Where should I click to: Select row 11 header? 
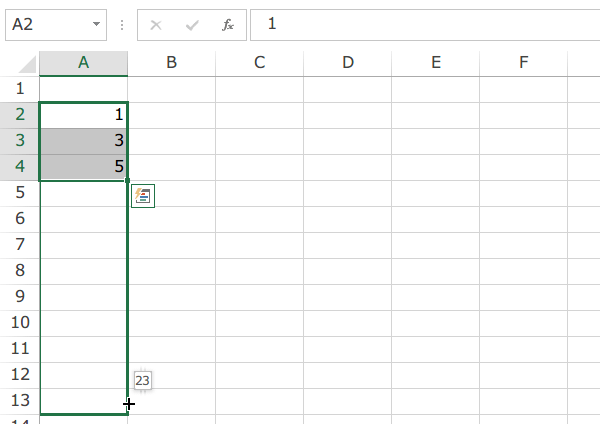(20, 349)
